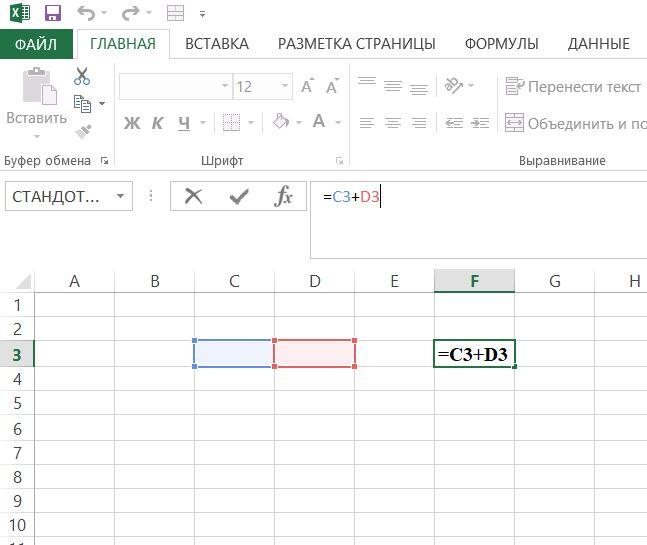Customize the Quick Access Toolbar
Screen dimensions: 647x545
(203, 14)
